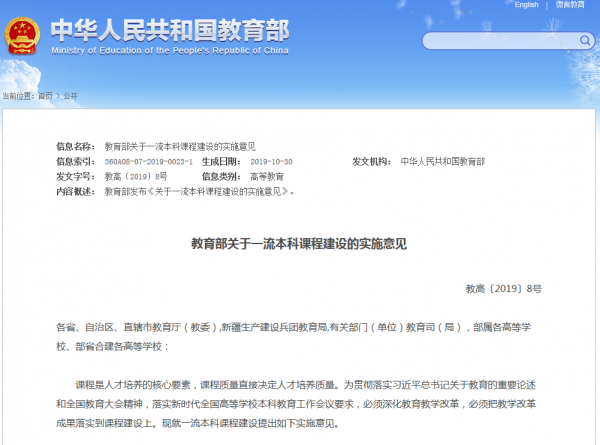Click the 信息索引 label
Viewport: 600px width, 445px height.
pyautogui.click(x=75, y=161)
